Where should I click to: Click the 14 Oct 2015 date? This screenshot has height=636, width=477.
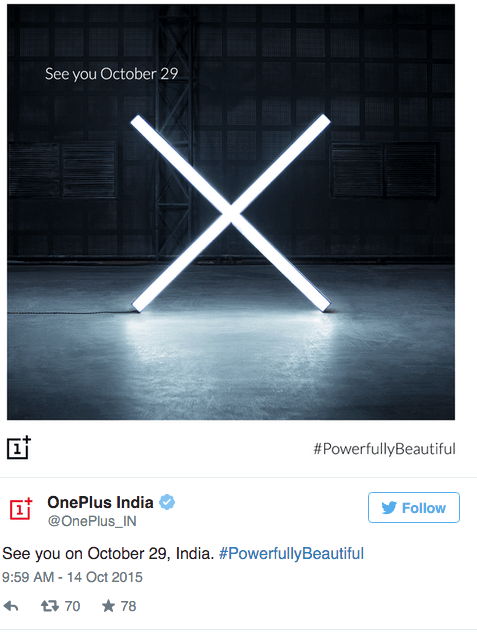coord(105,577)
